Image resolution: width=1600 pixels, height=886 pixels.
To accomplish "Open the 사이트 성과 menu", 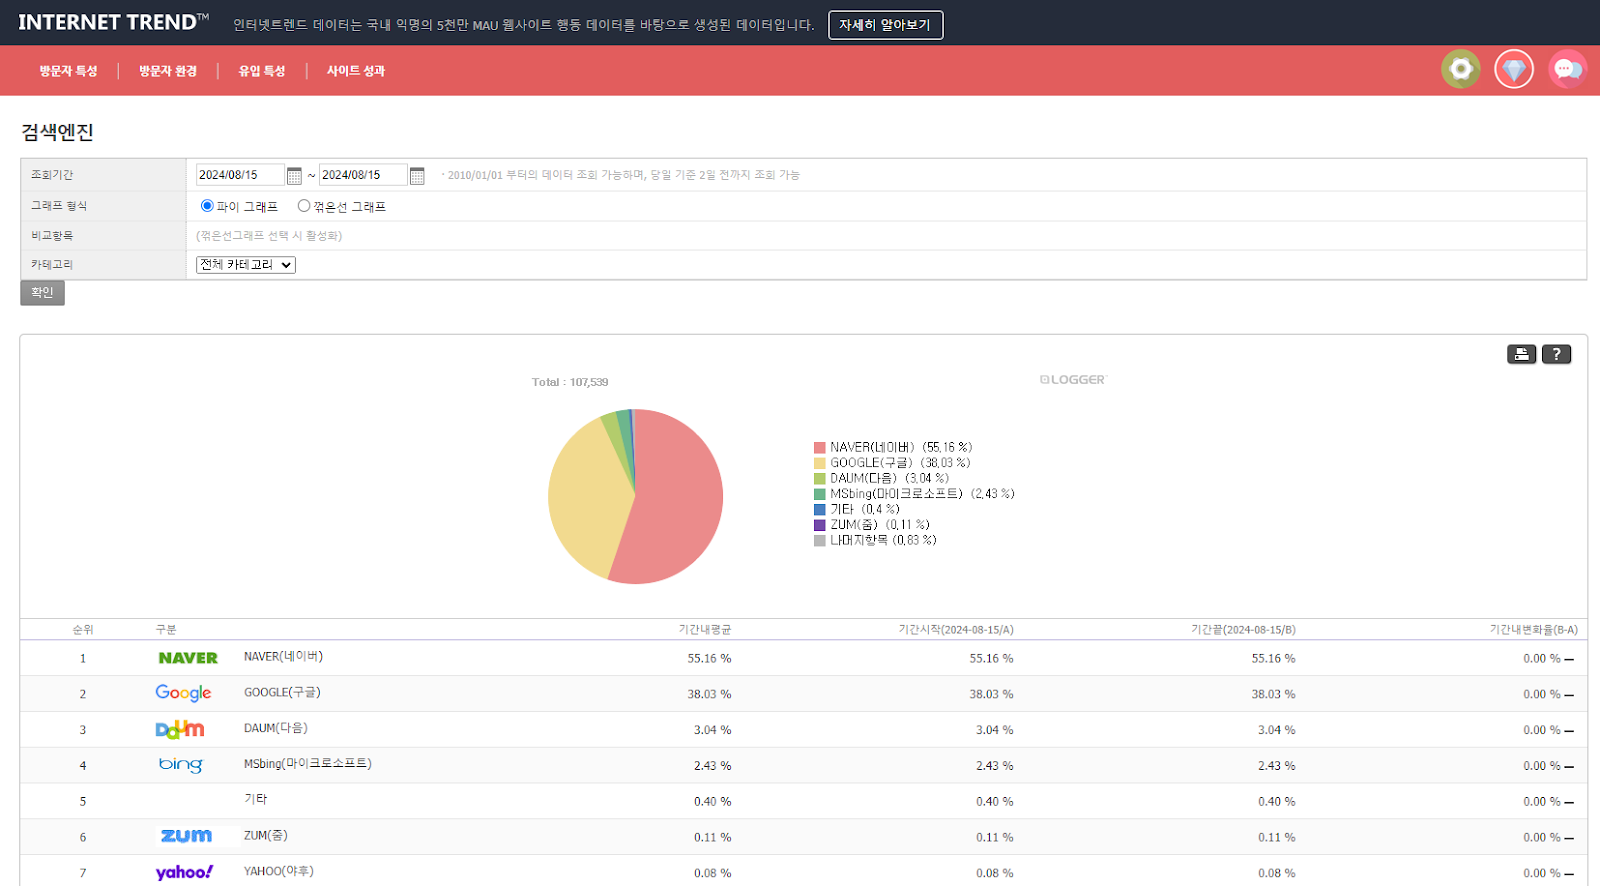I will 356,71.
